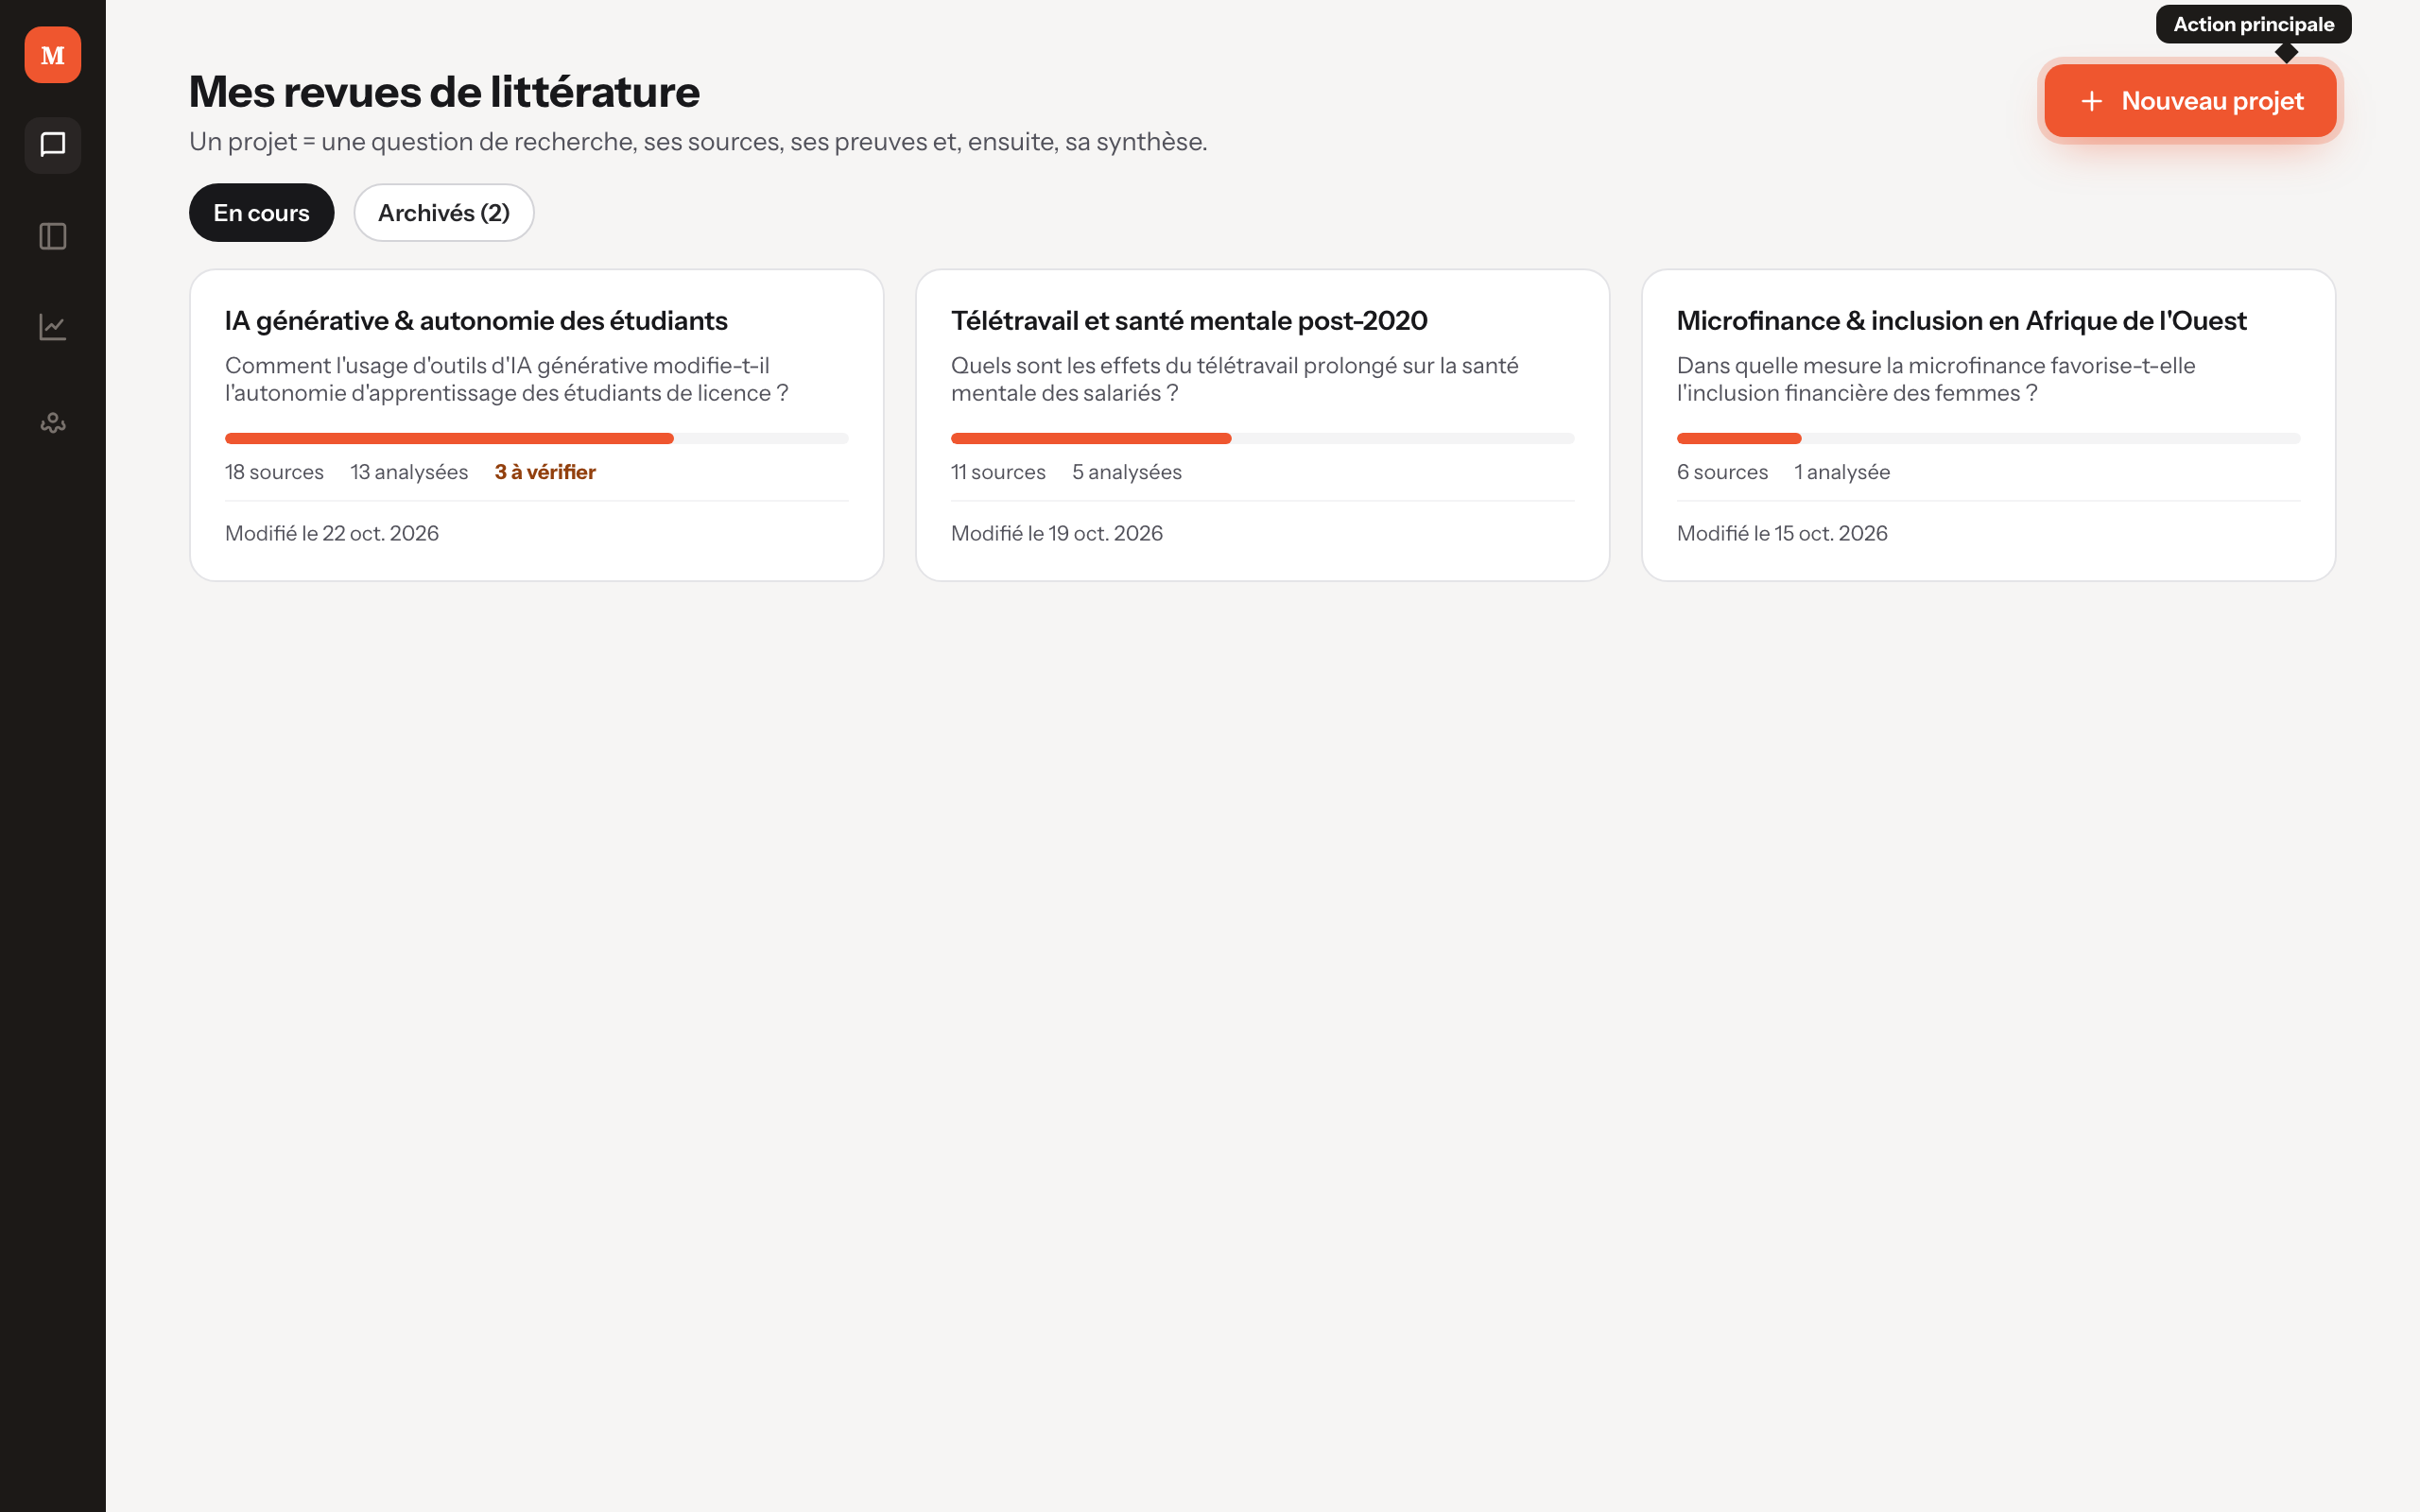Click the progress bar of Télétravail card

click(1263, 438)
